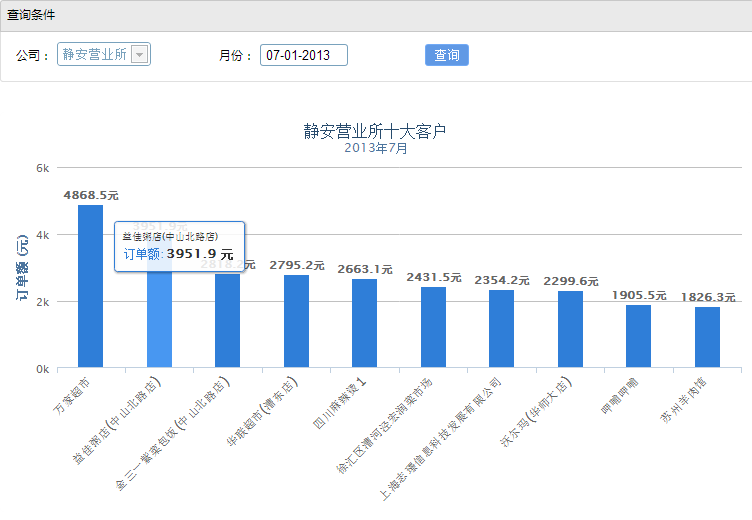Click the 2431.5元 data label

(434, 277)
